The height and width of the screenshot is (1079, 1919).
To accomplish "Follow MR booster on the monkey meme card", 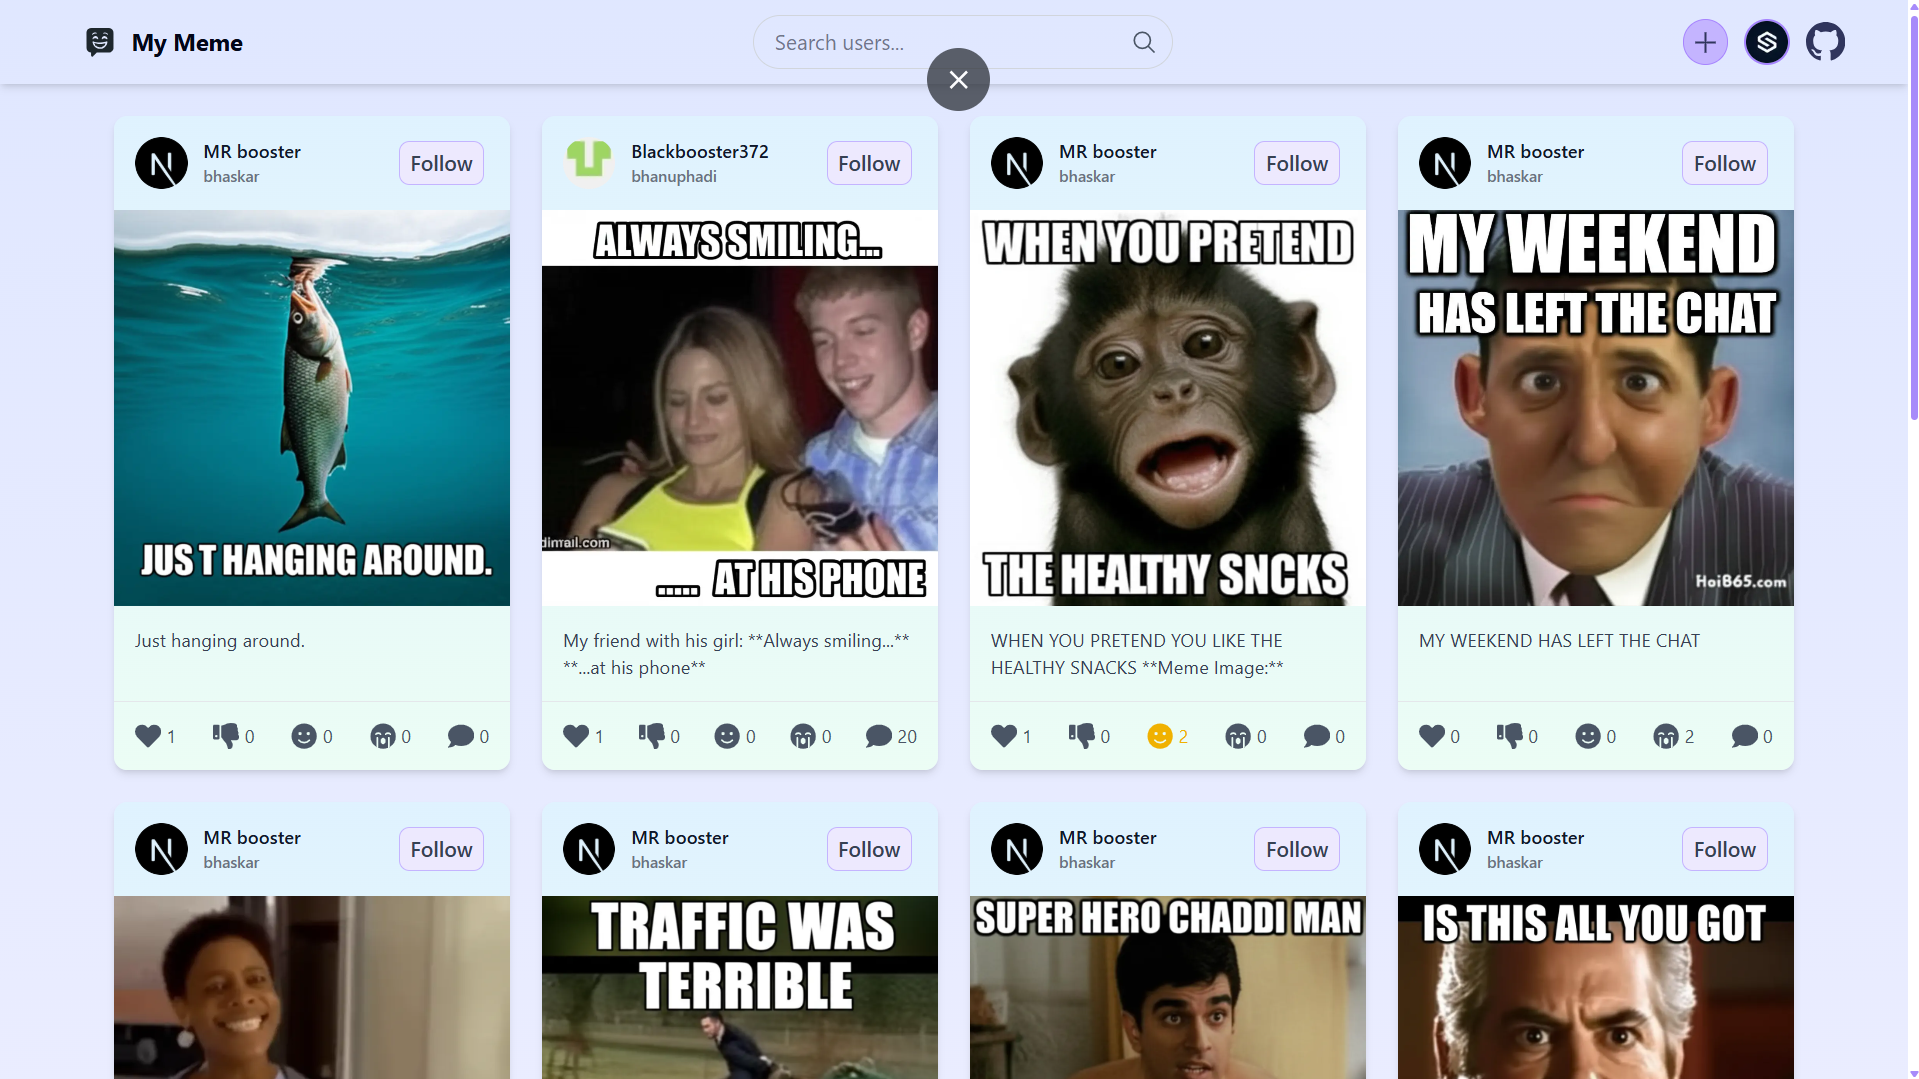I will coord(1297,163).
